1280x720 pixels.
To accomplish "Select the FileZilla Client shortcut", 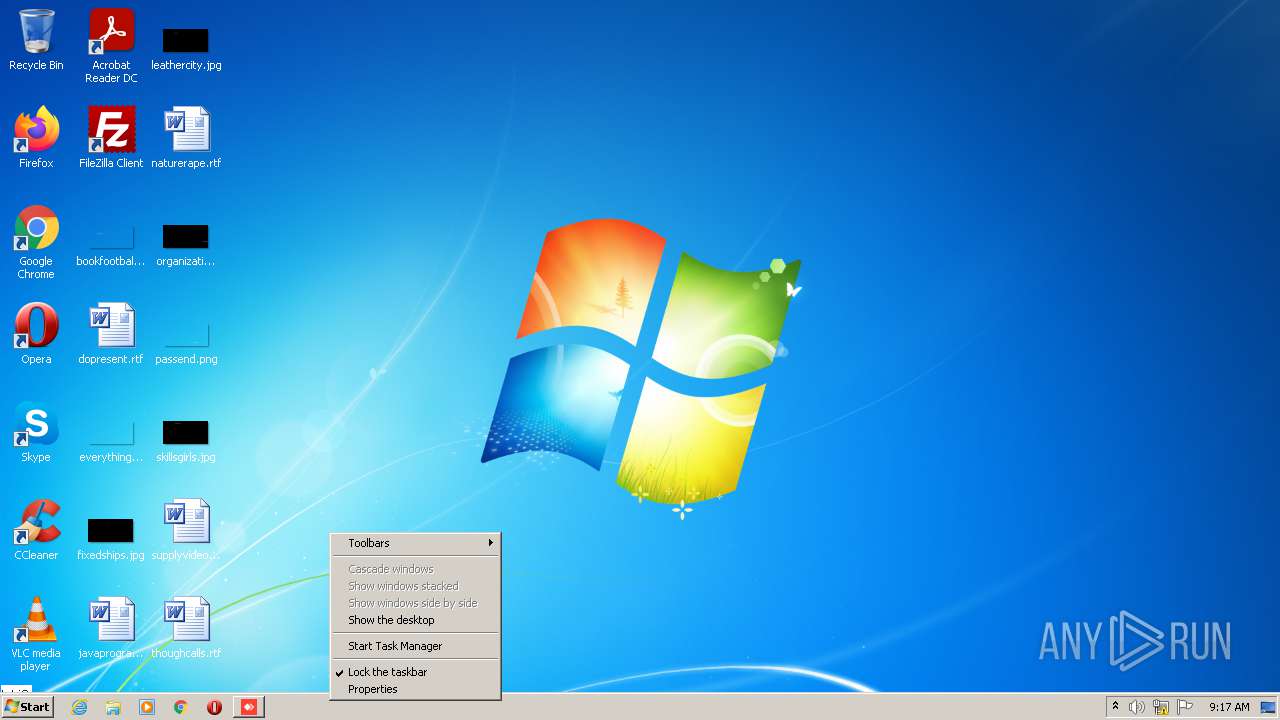I will tap(111, 138).
